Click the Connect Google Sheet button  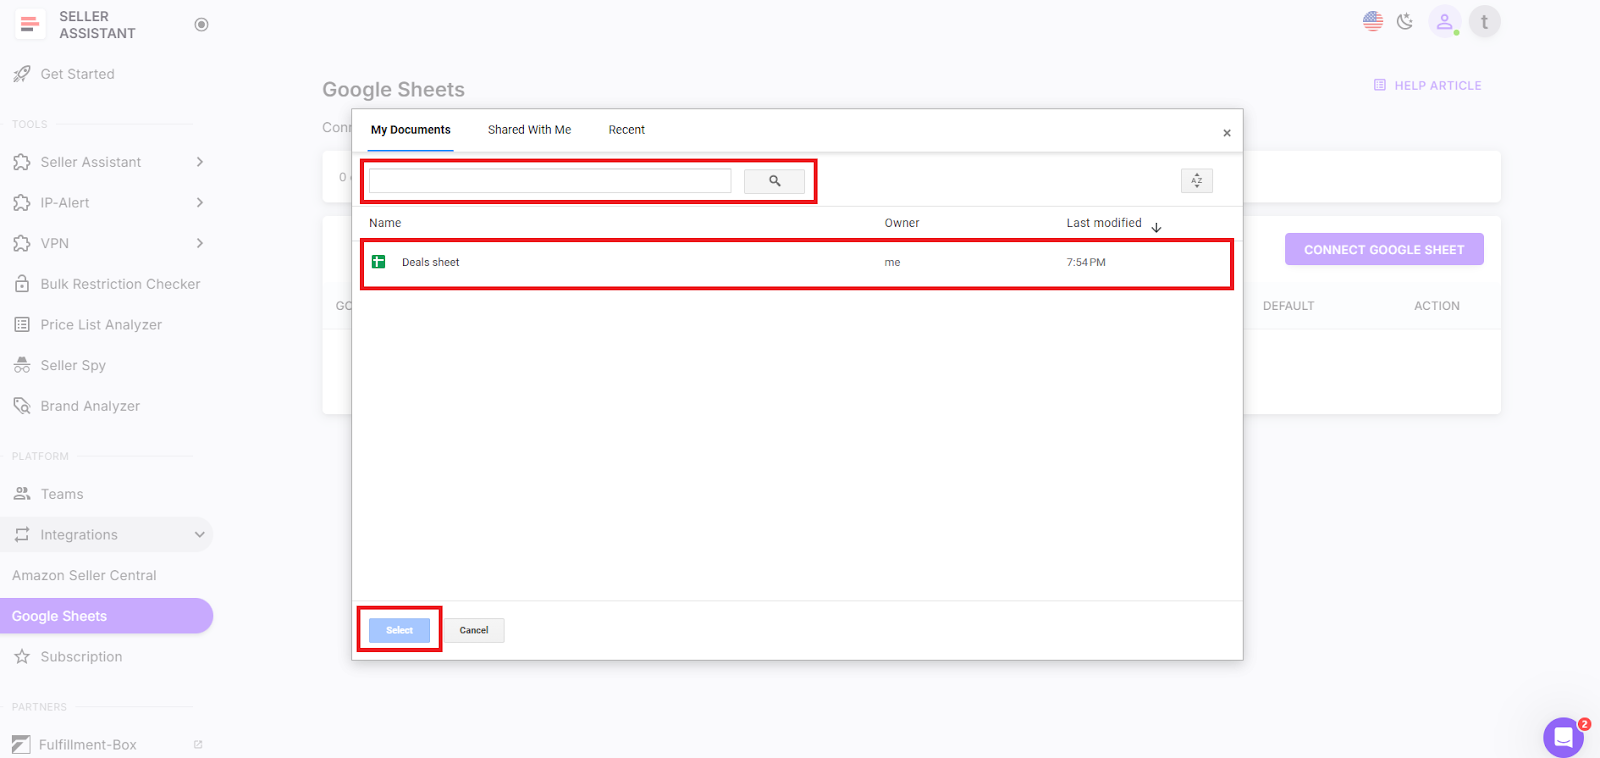(1384, 249)
